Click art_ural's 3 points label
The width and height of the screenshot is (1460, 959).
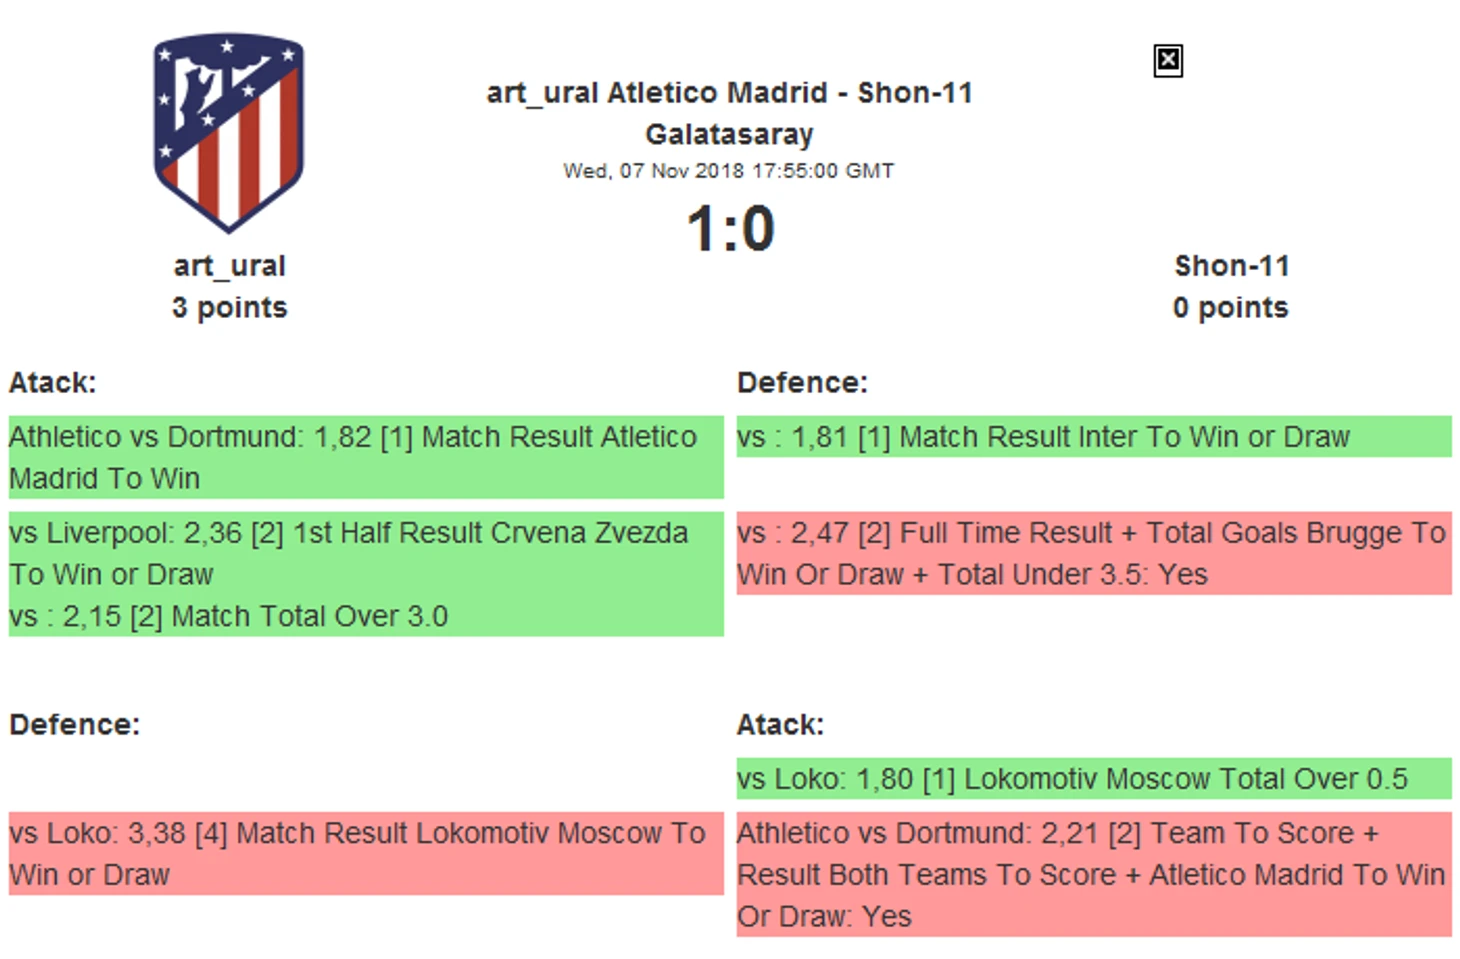click(x=229, y=308)
